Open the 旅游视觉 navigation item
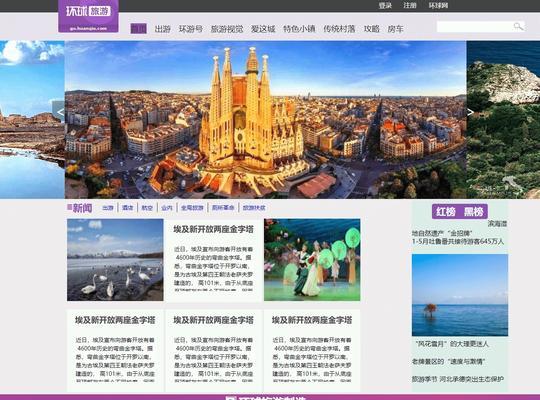 tap(227, 29)
